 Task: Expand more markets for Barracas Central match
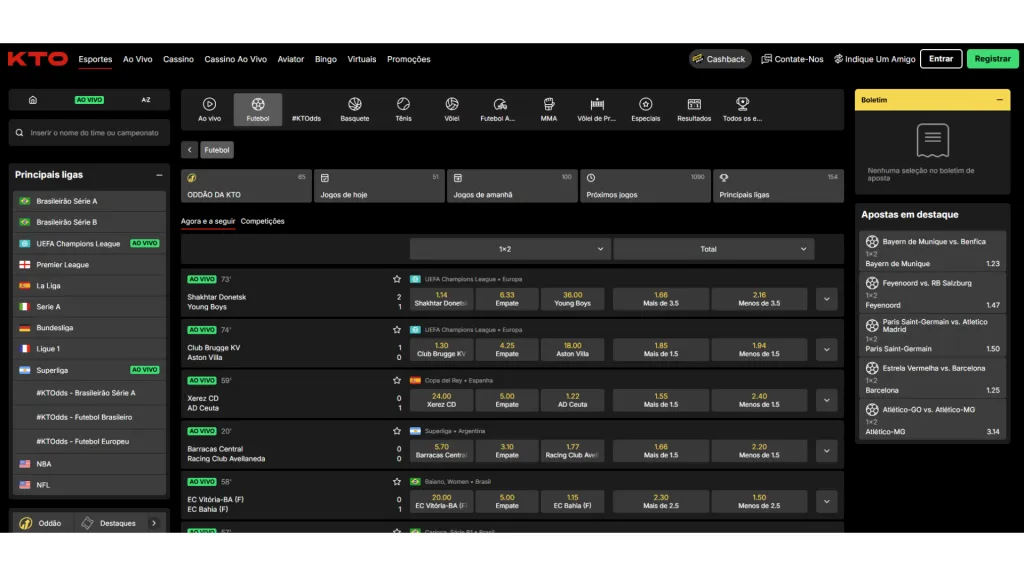tap(826, 451)
